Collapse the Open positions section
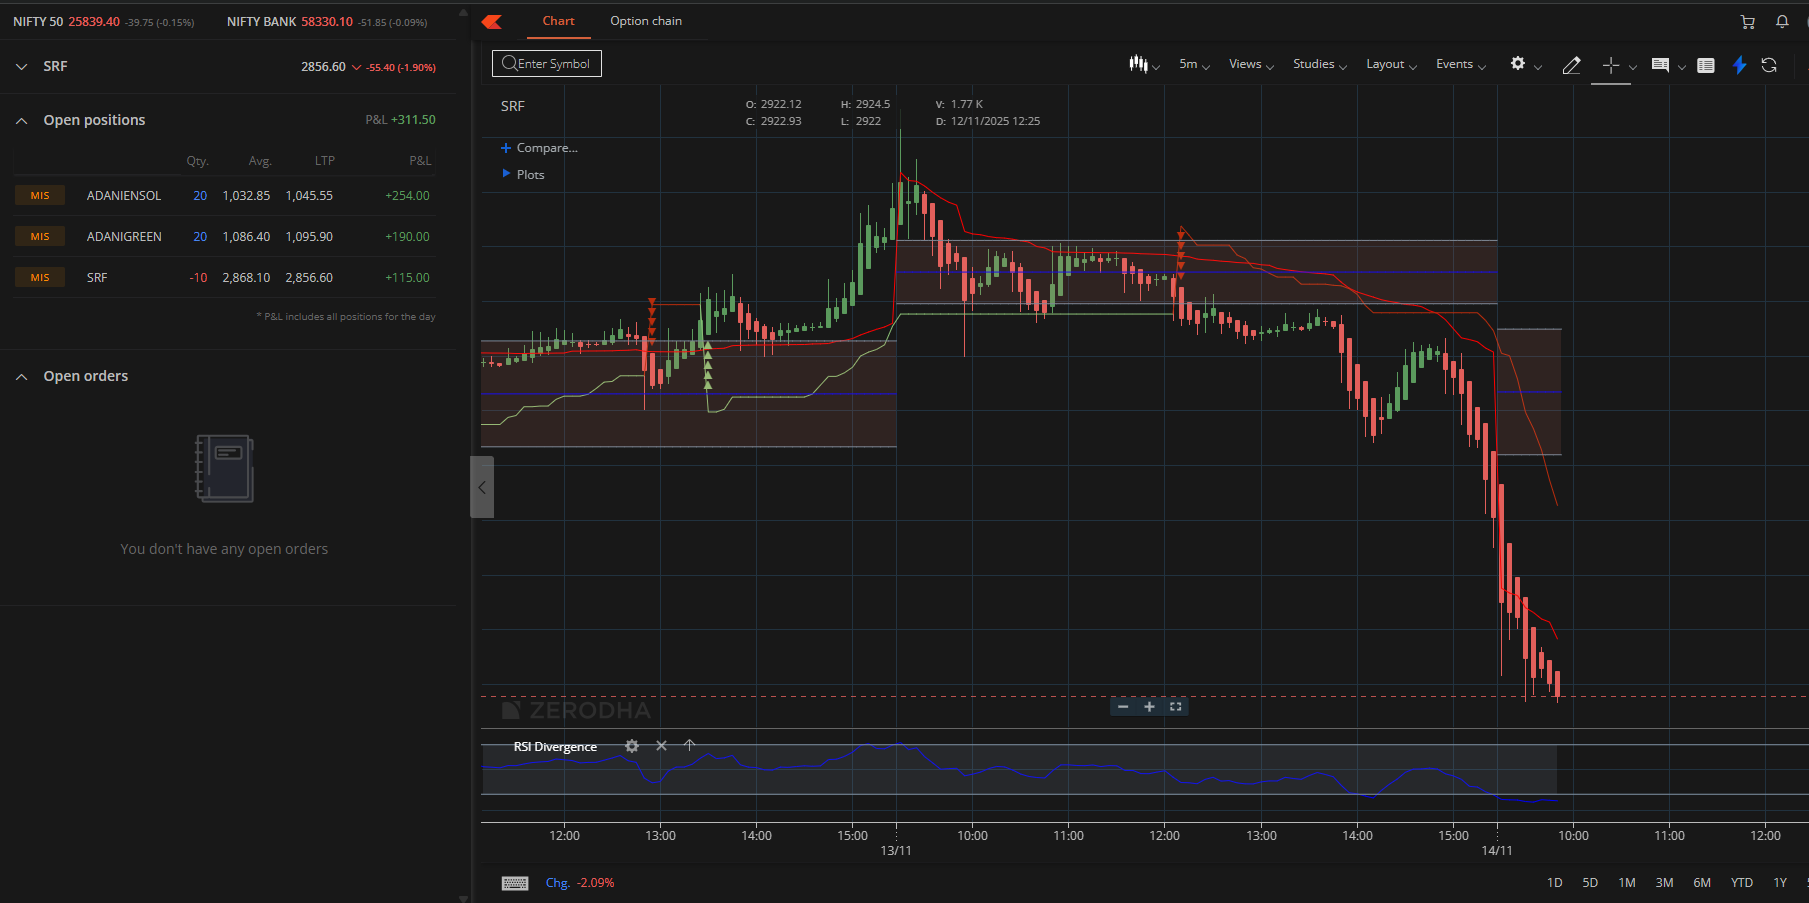 [22, 120]
